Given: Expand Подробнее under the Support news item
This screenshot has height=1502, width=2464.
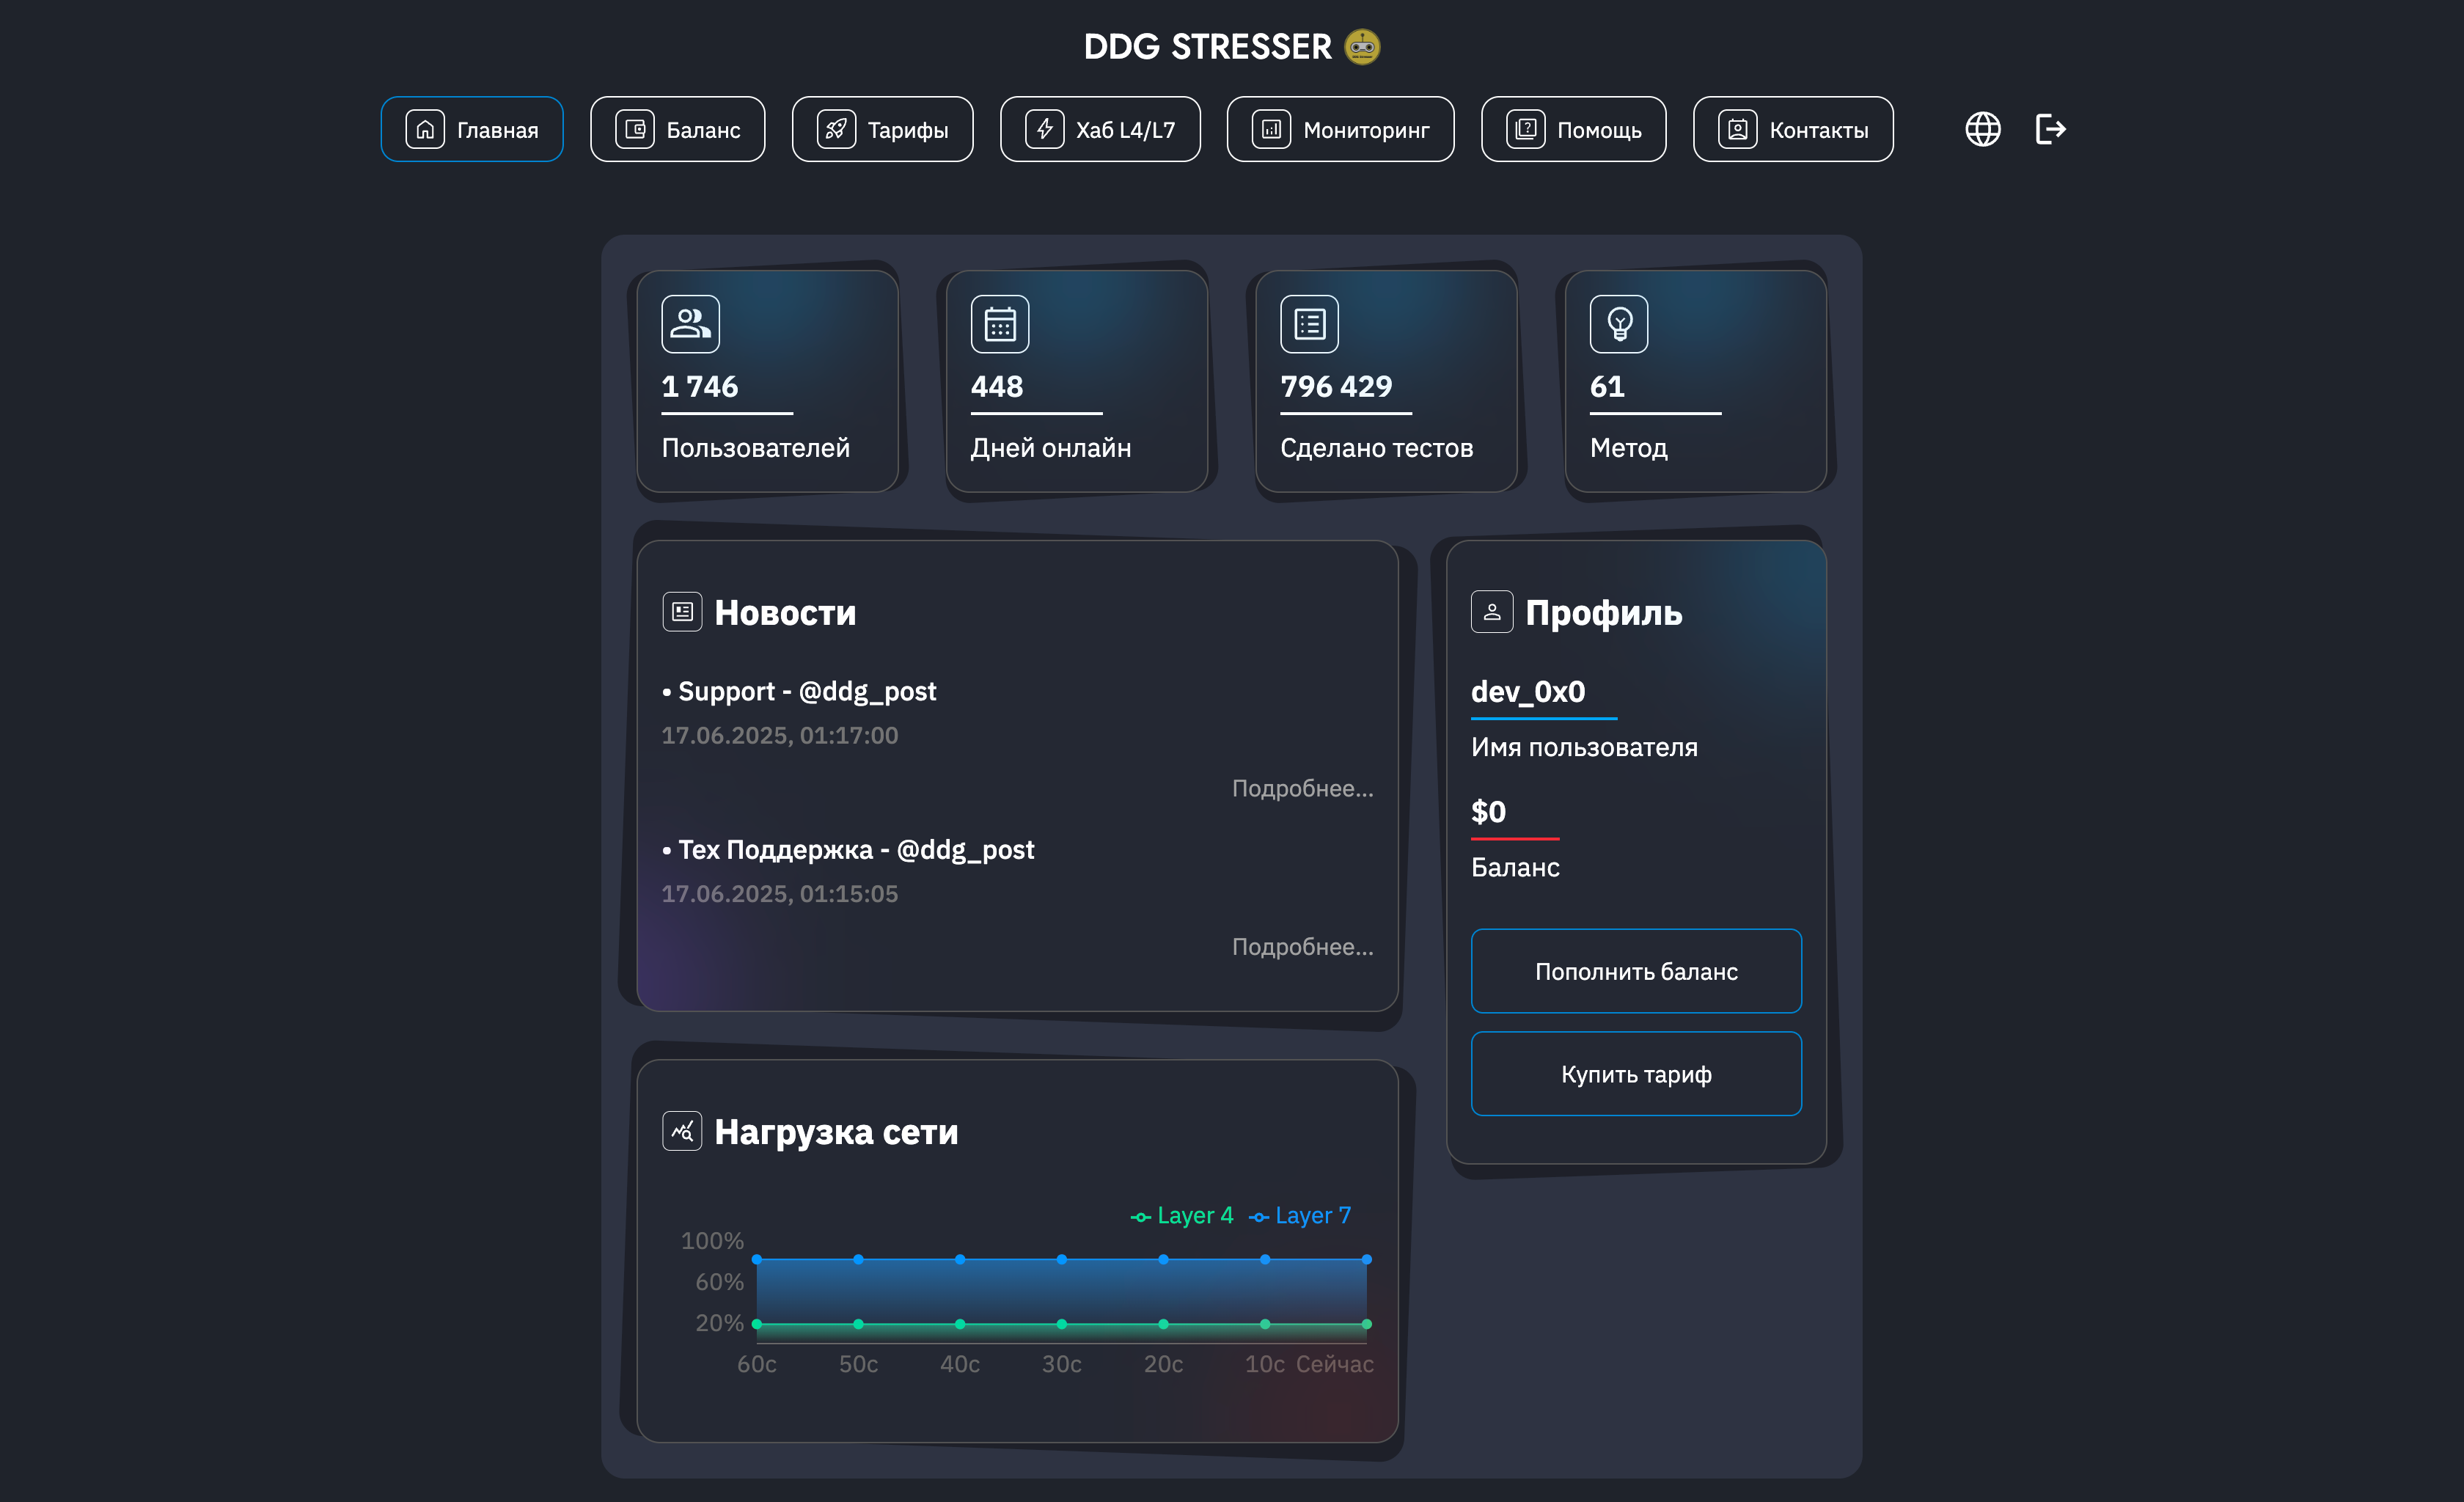Looking at the screenshot, I should point(1303,789).
